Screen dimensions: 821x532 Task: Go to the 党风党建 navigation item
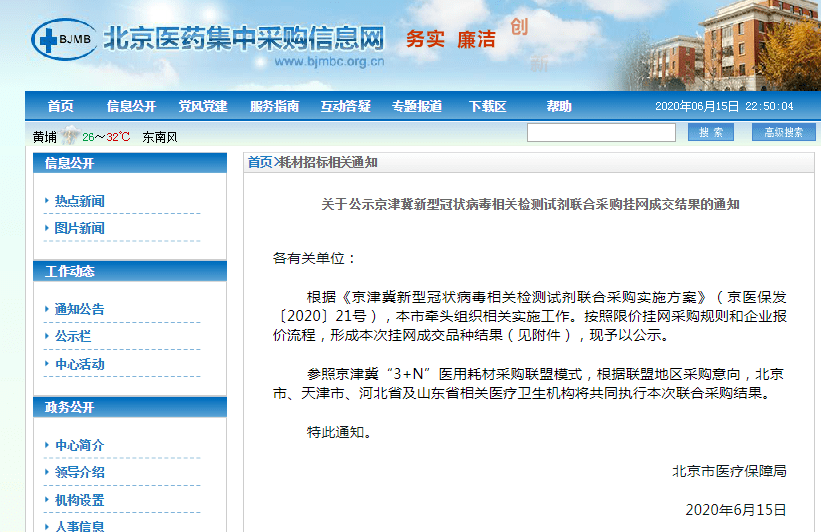(203, 106)
